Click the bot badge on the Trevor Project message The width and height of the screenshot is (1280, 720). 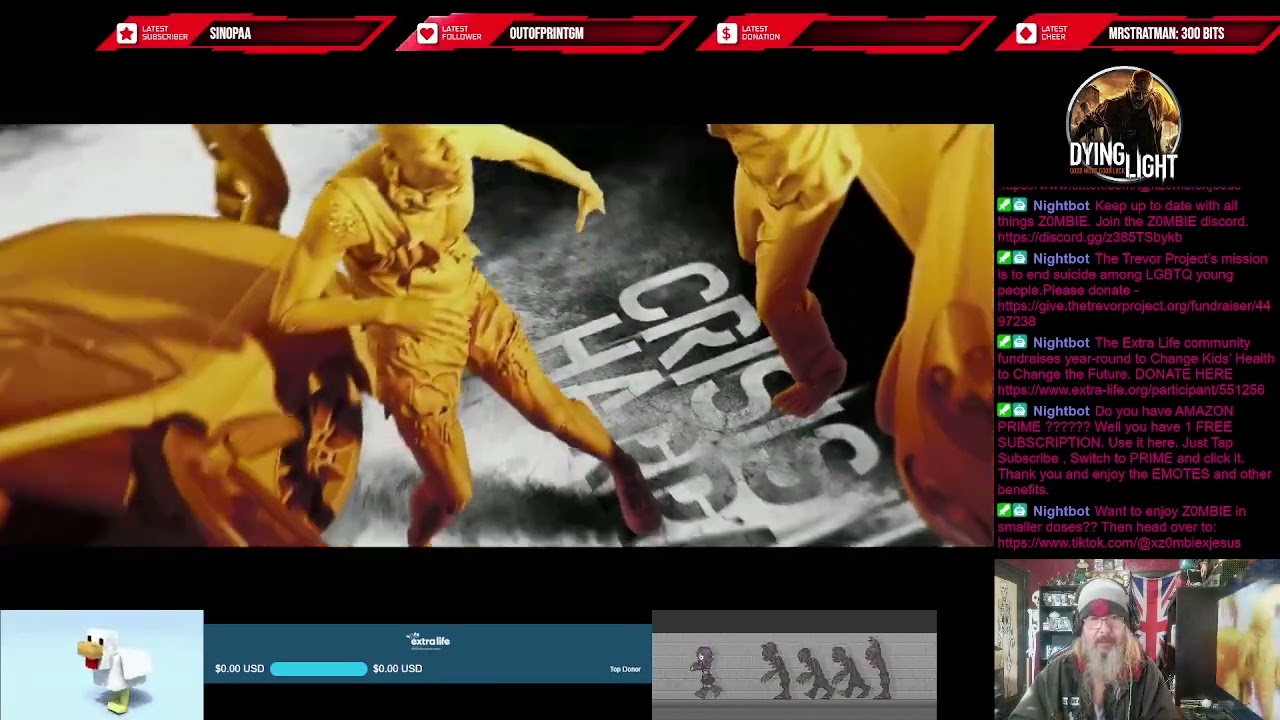click(1020, 259)
